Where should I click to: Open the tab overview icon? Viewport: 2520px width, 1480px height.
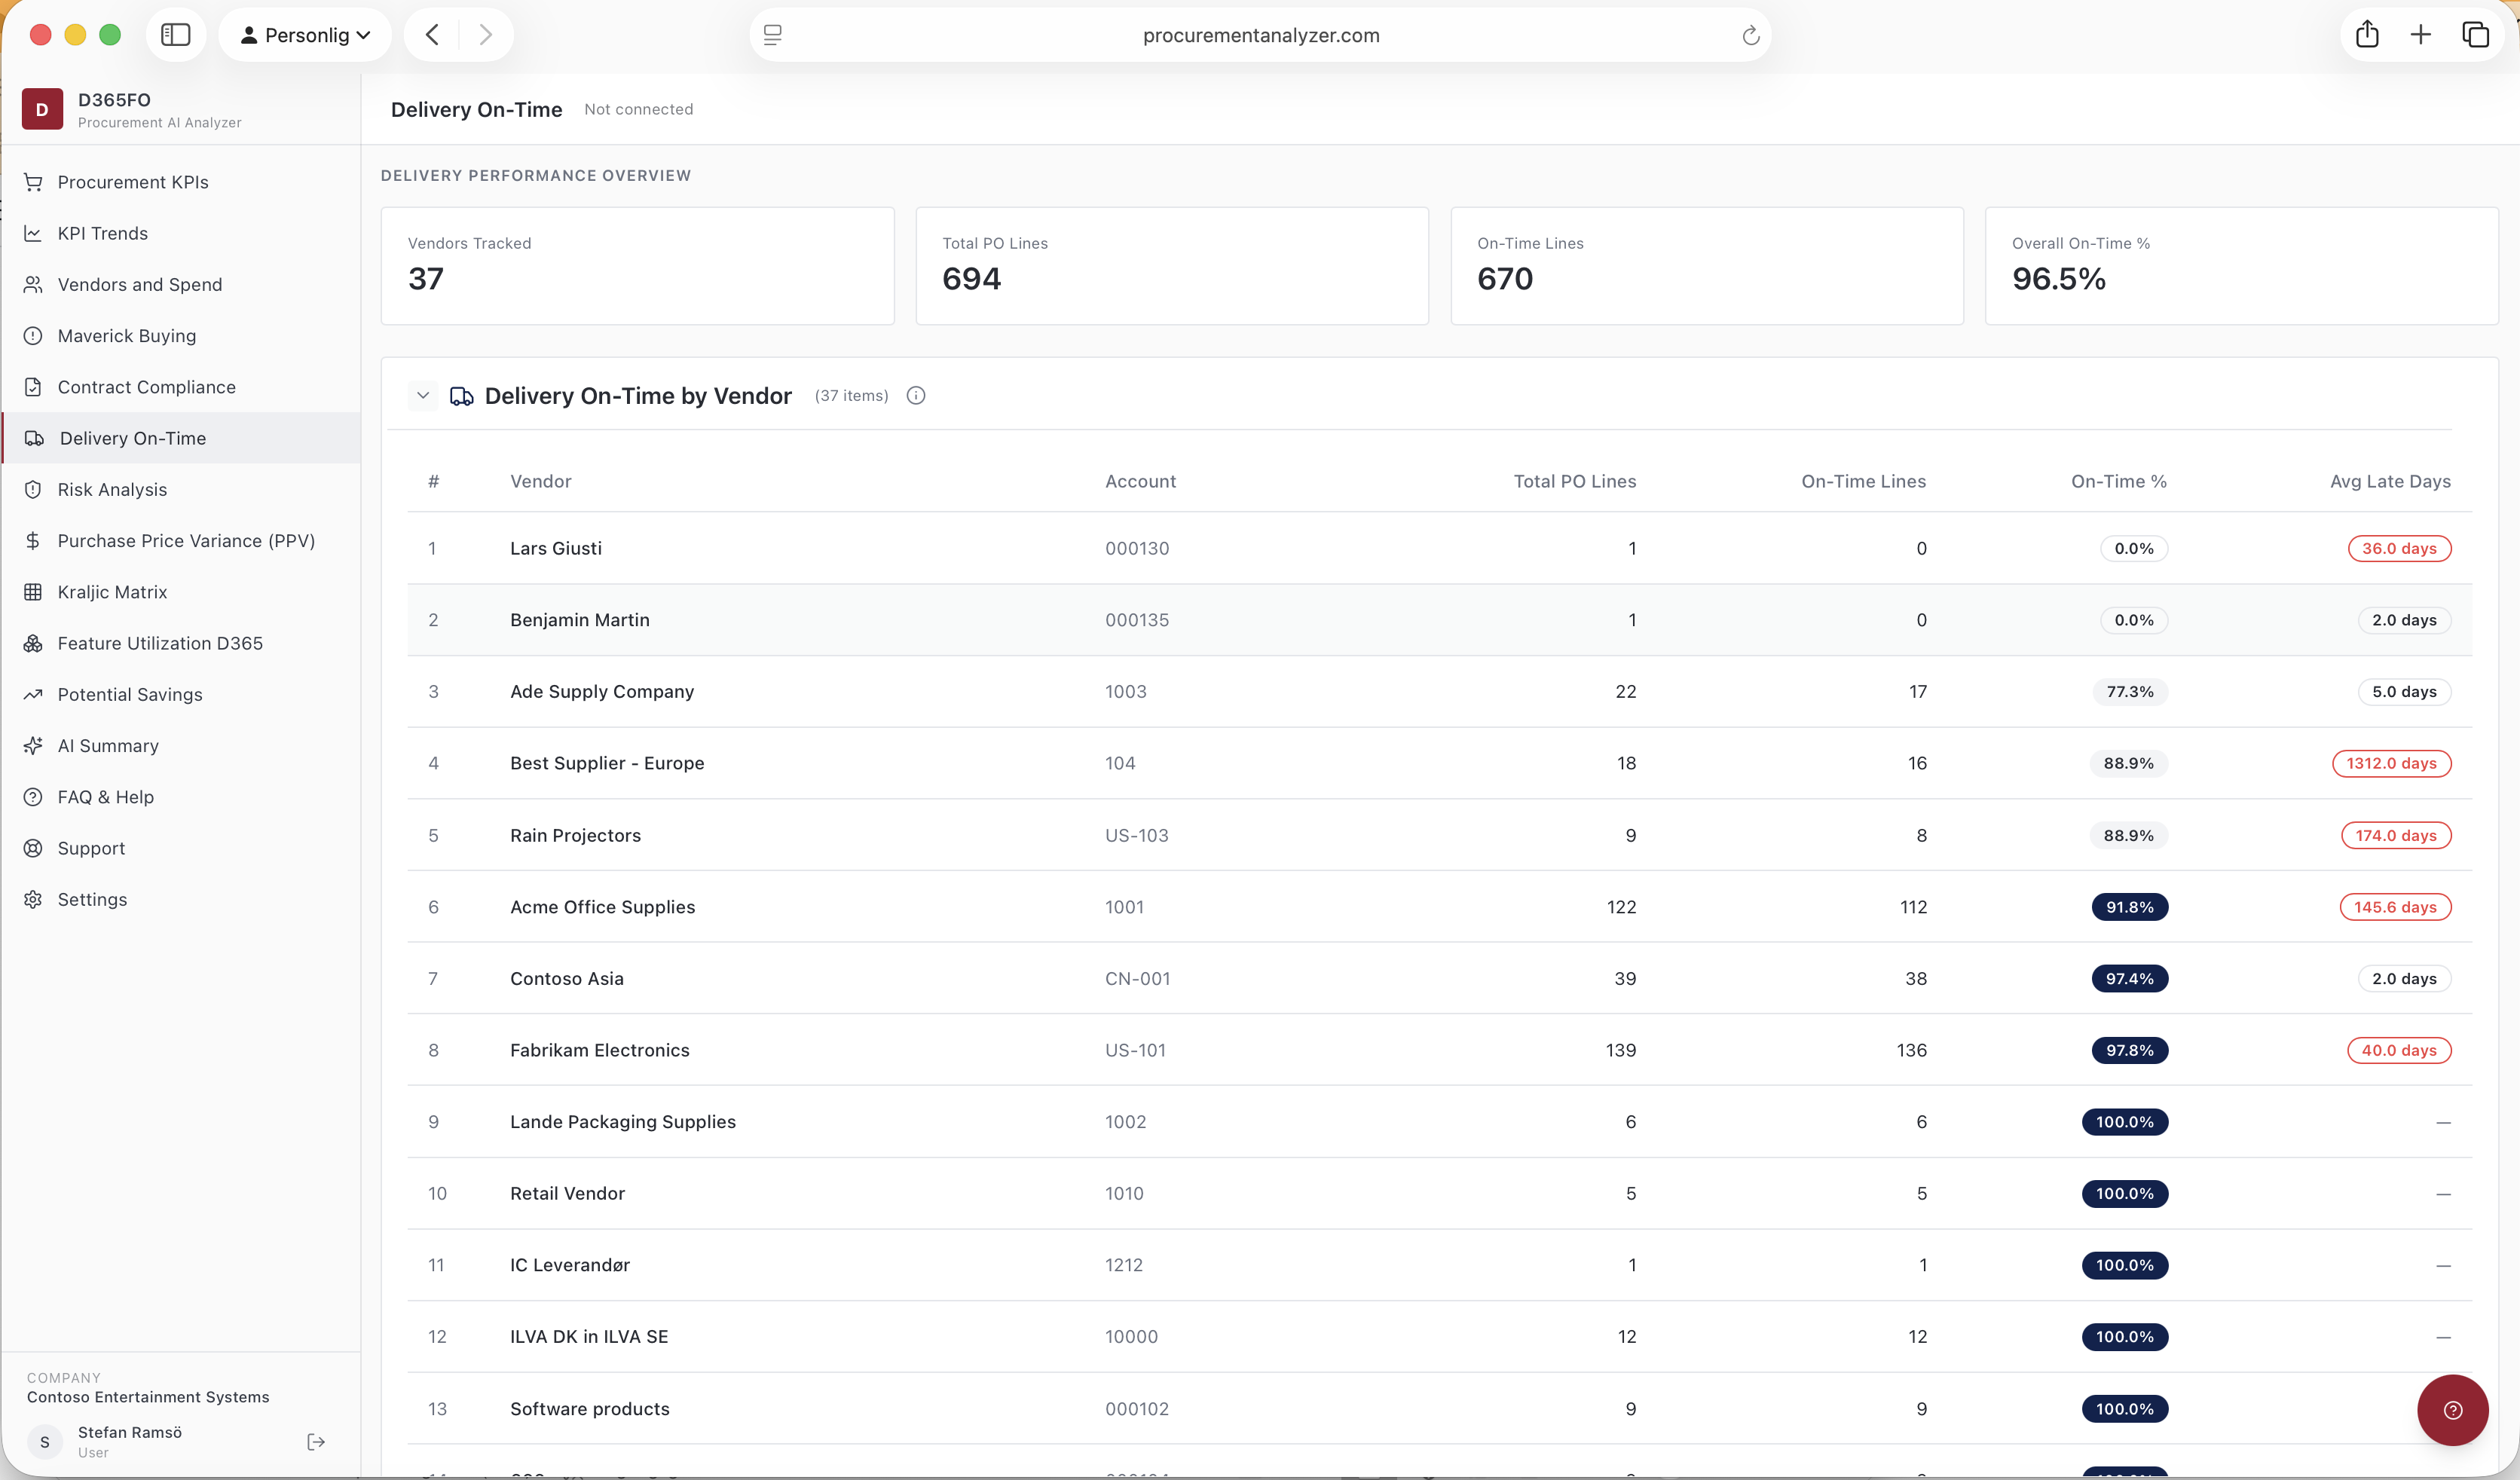2475,35
